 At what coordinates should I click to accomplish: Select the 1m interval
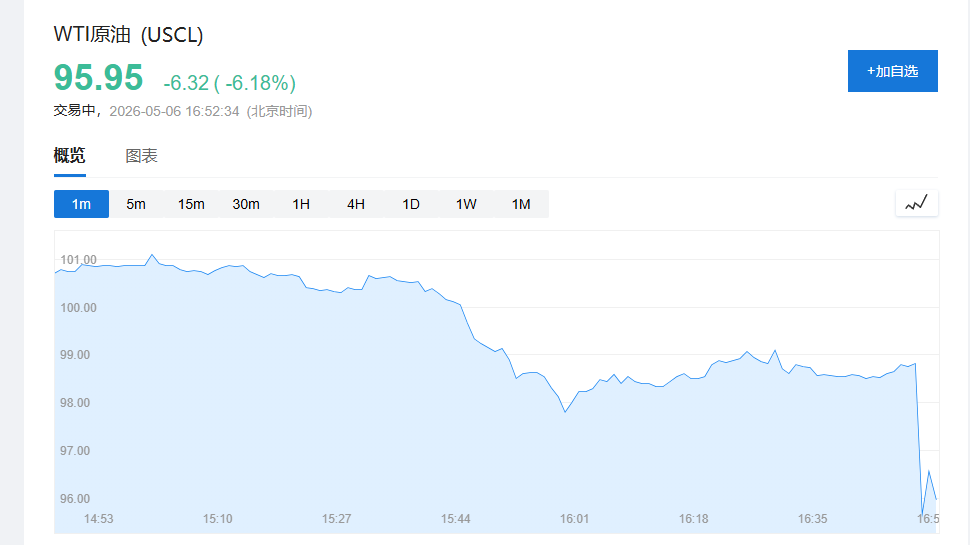[81, 204]
